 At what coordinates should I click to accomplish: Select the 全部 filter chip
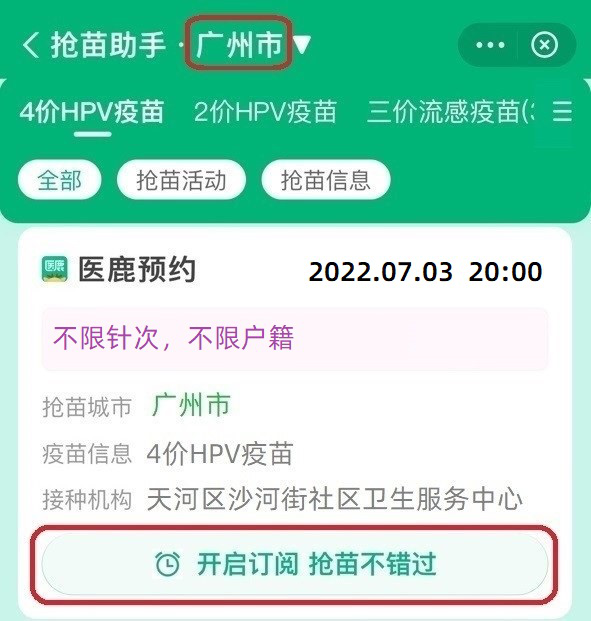59,180
